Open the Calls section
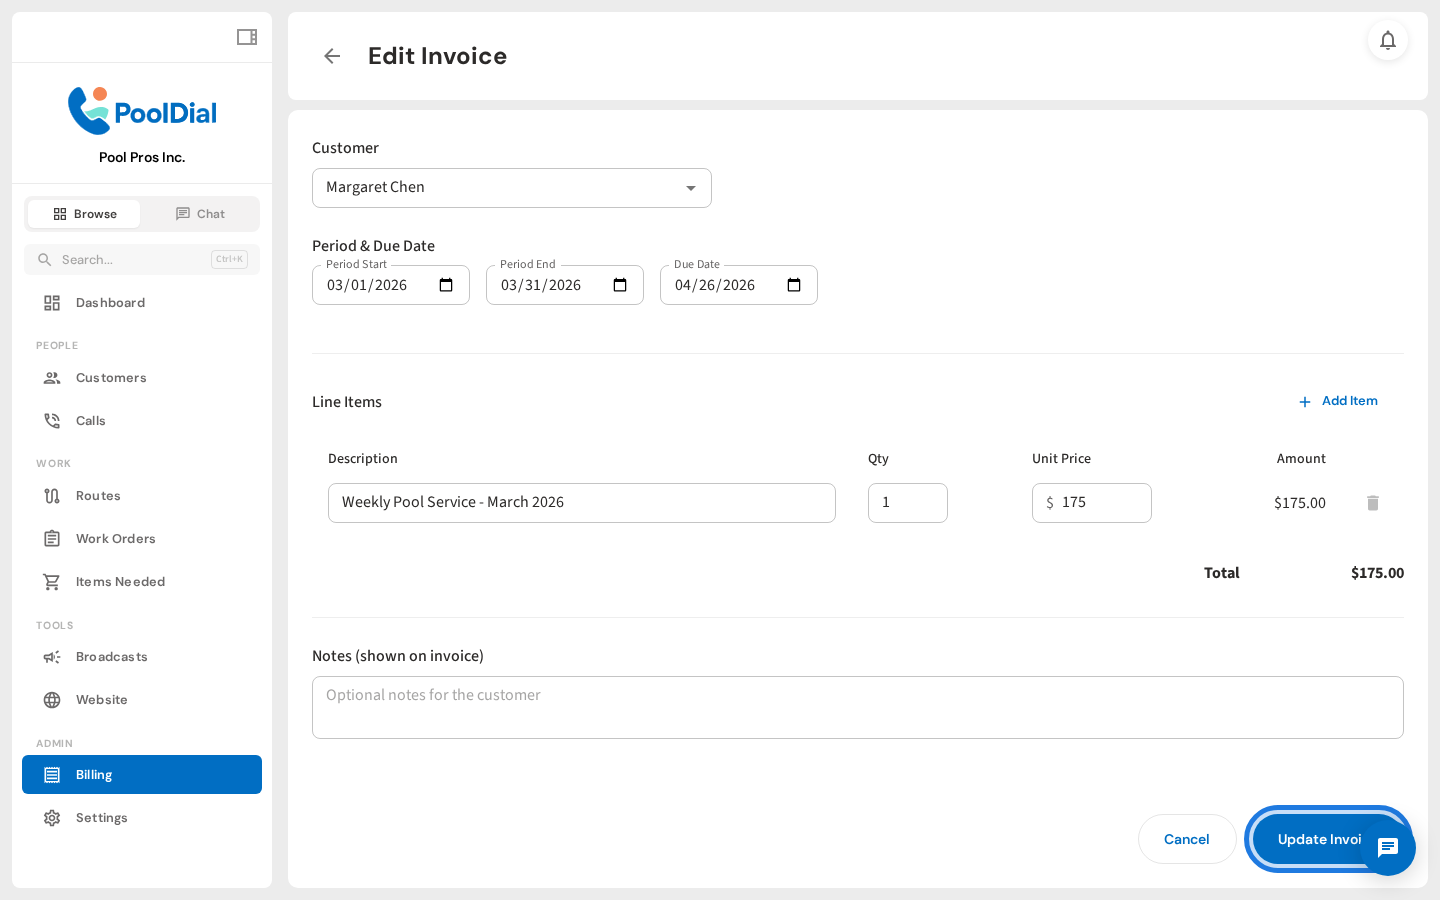 coord(90,420)
